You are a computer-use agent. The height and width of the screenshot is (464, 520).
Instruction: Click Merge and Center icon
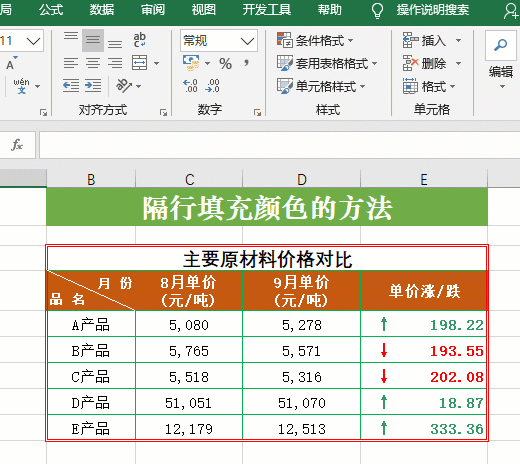[139, 63]
